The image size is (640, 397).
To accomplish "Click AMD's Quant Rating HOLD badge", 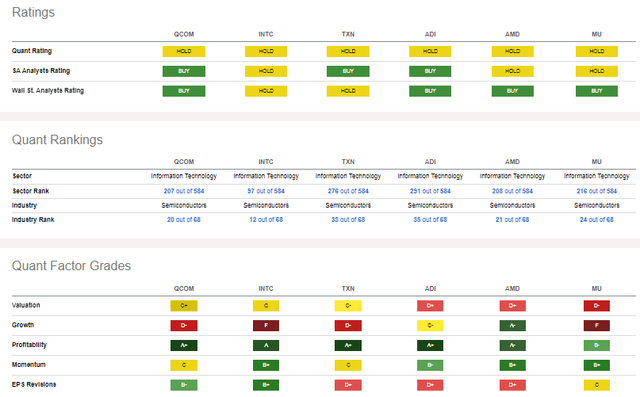I will 512,51.
